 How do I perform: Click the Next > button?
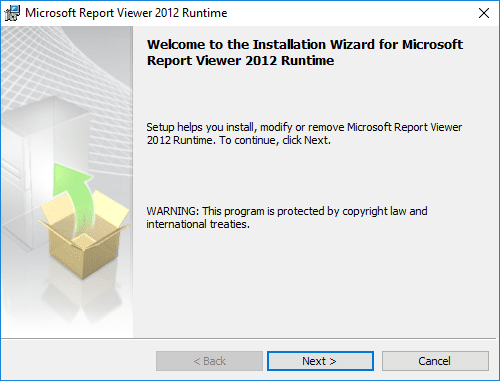click(x=320, y=361)
